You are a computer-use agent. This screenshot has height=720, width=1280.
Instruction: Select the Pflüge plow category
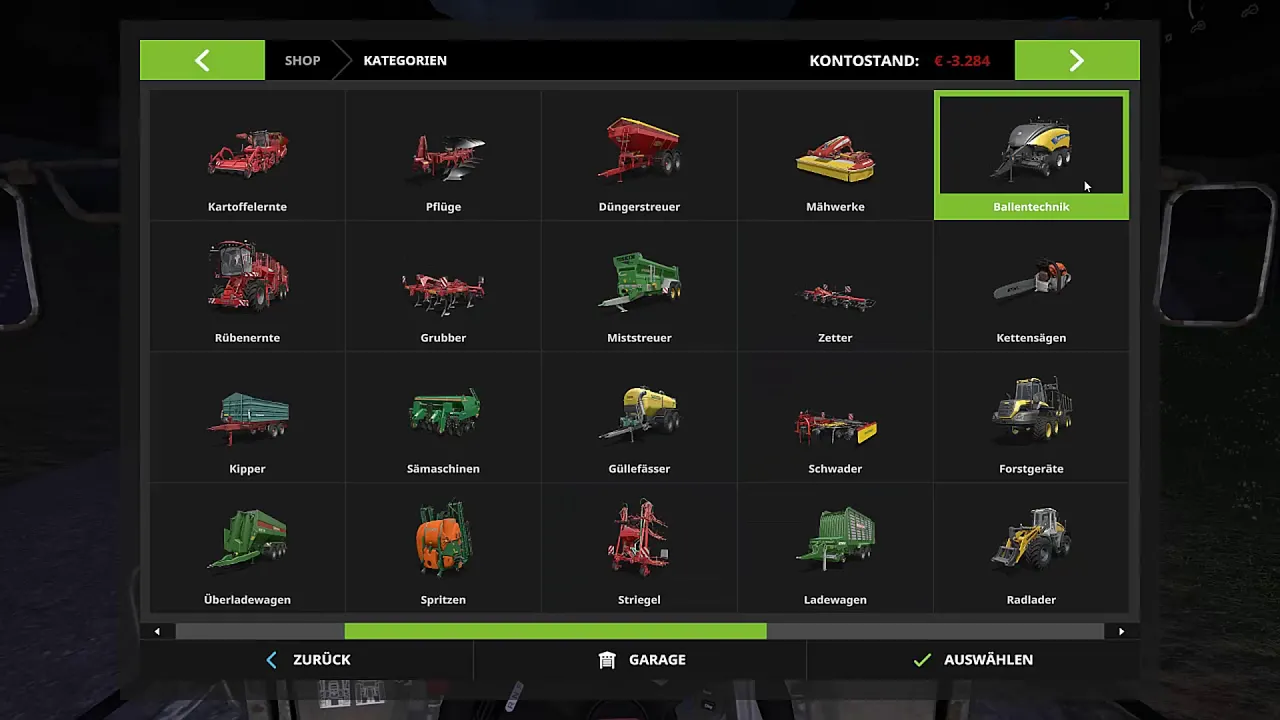(x=443, y=155)
